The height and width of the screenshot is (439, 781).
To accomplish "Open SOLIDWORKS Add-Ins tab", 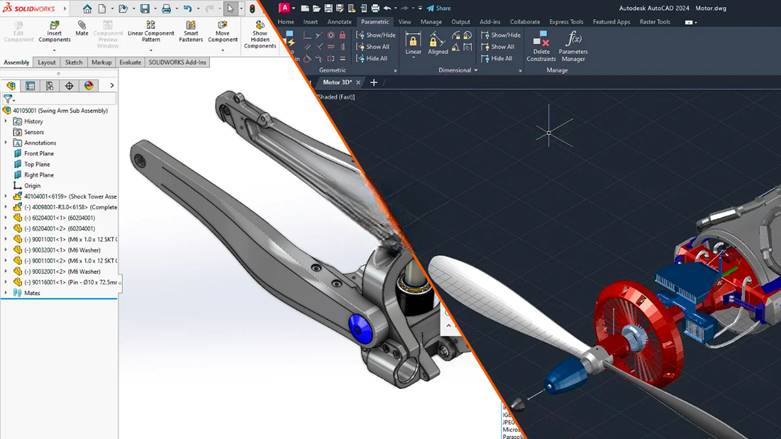I will [177, 62].
